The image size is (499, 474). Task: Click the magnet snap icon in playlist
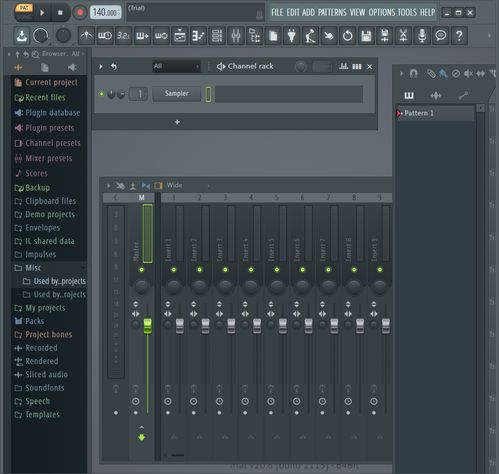(x=413, y=73)
